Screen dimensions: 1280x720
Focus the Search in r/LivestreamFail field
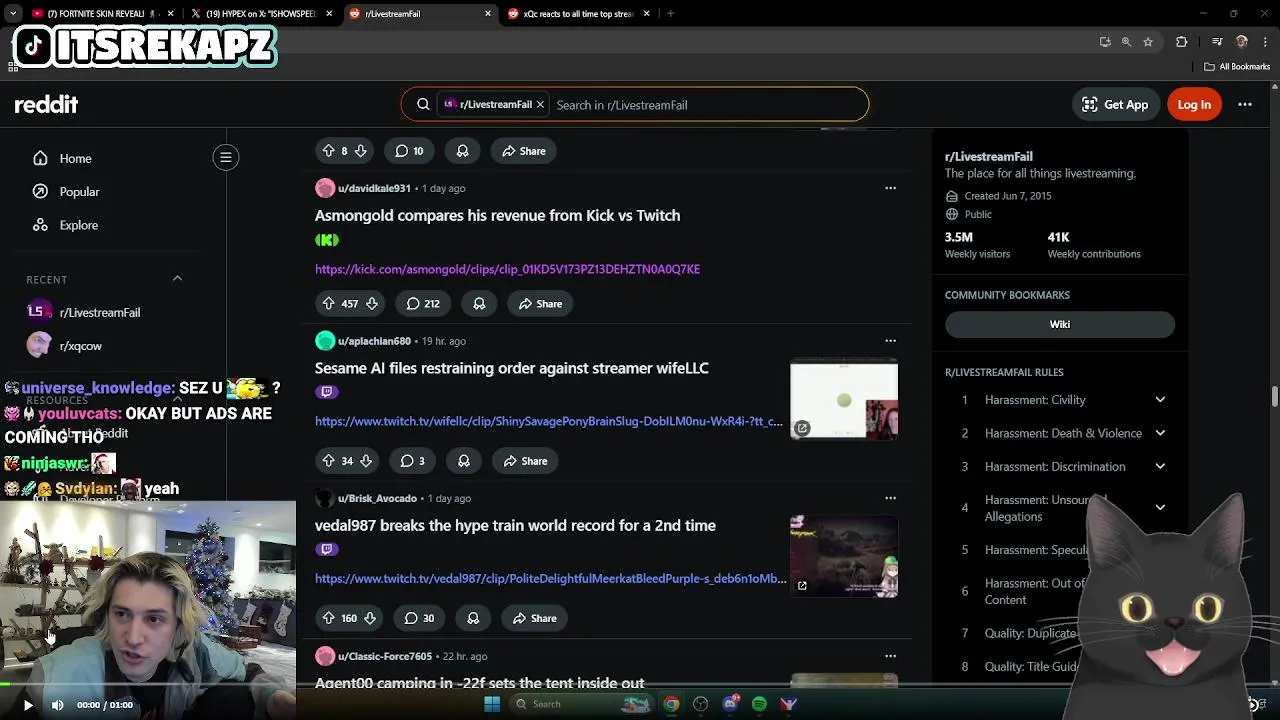click(705, 104)
